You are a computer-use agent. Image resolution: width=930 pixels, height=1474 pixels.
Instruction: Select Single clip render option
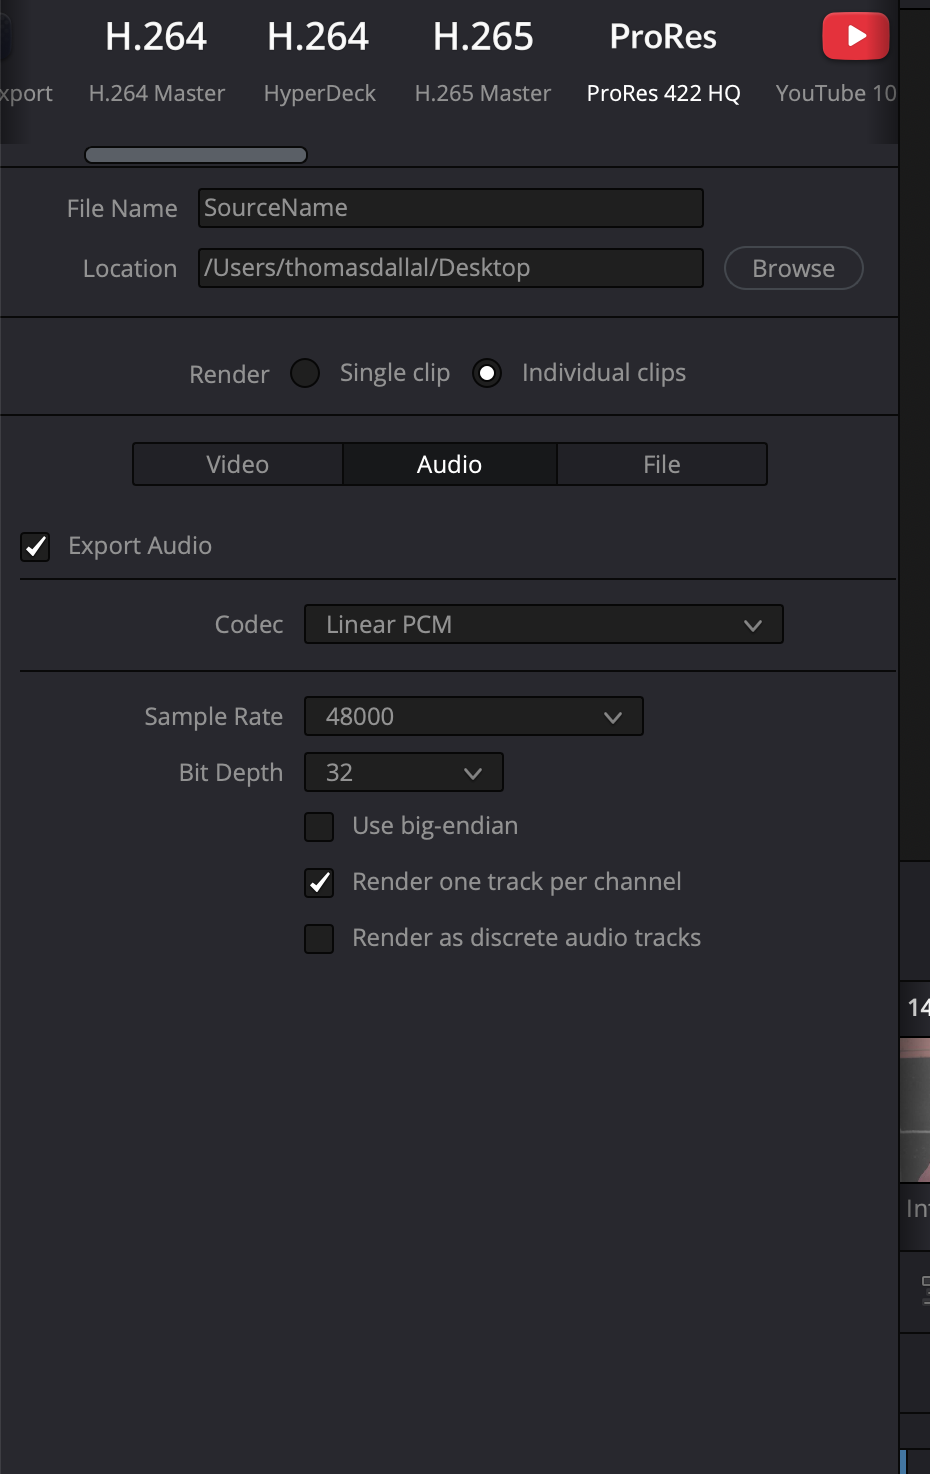pyautogui.click(x=305, y=373)
